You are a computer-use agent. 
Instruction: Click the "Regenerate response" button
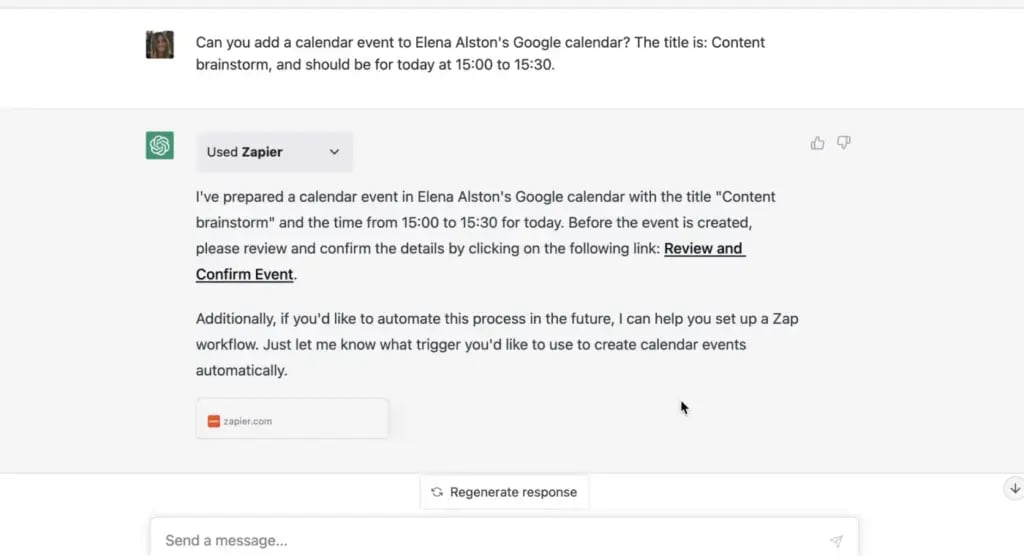pyautogui.click(x=504, y=492)
